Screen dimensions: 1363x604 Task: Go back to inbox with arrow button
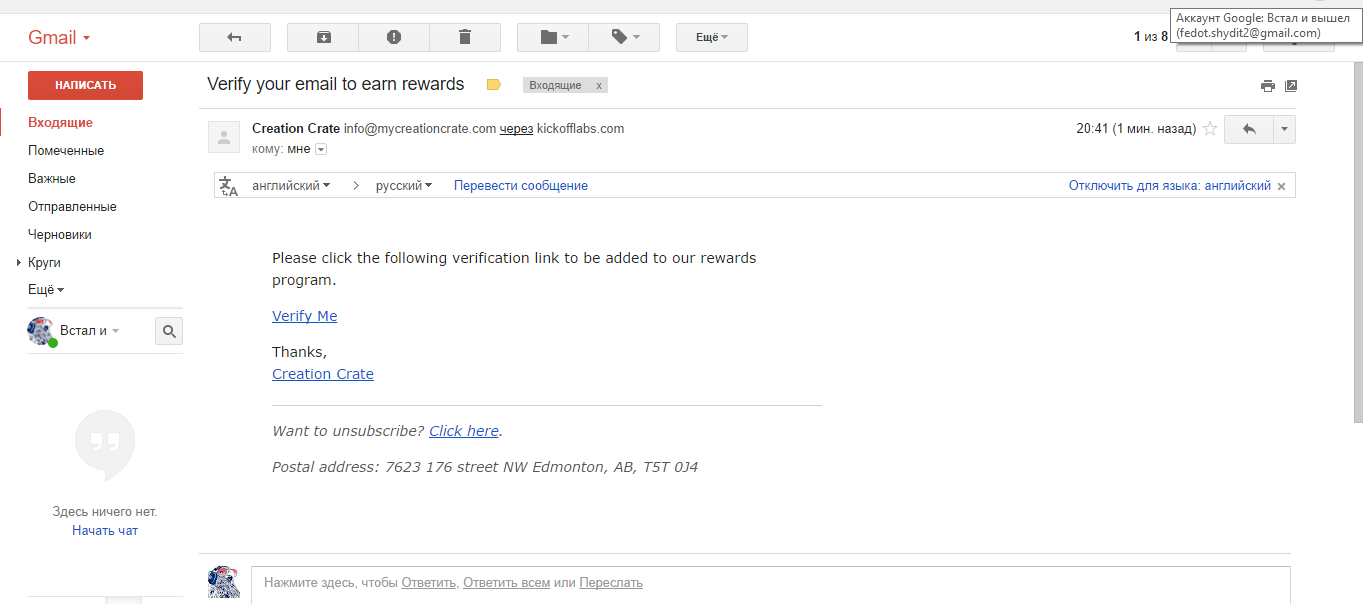(x=235, y=37)
